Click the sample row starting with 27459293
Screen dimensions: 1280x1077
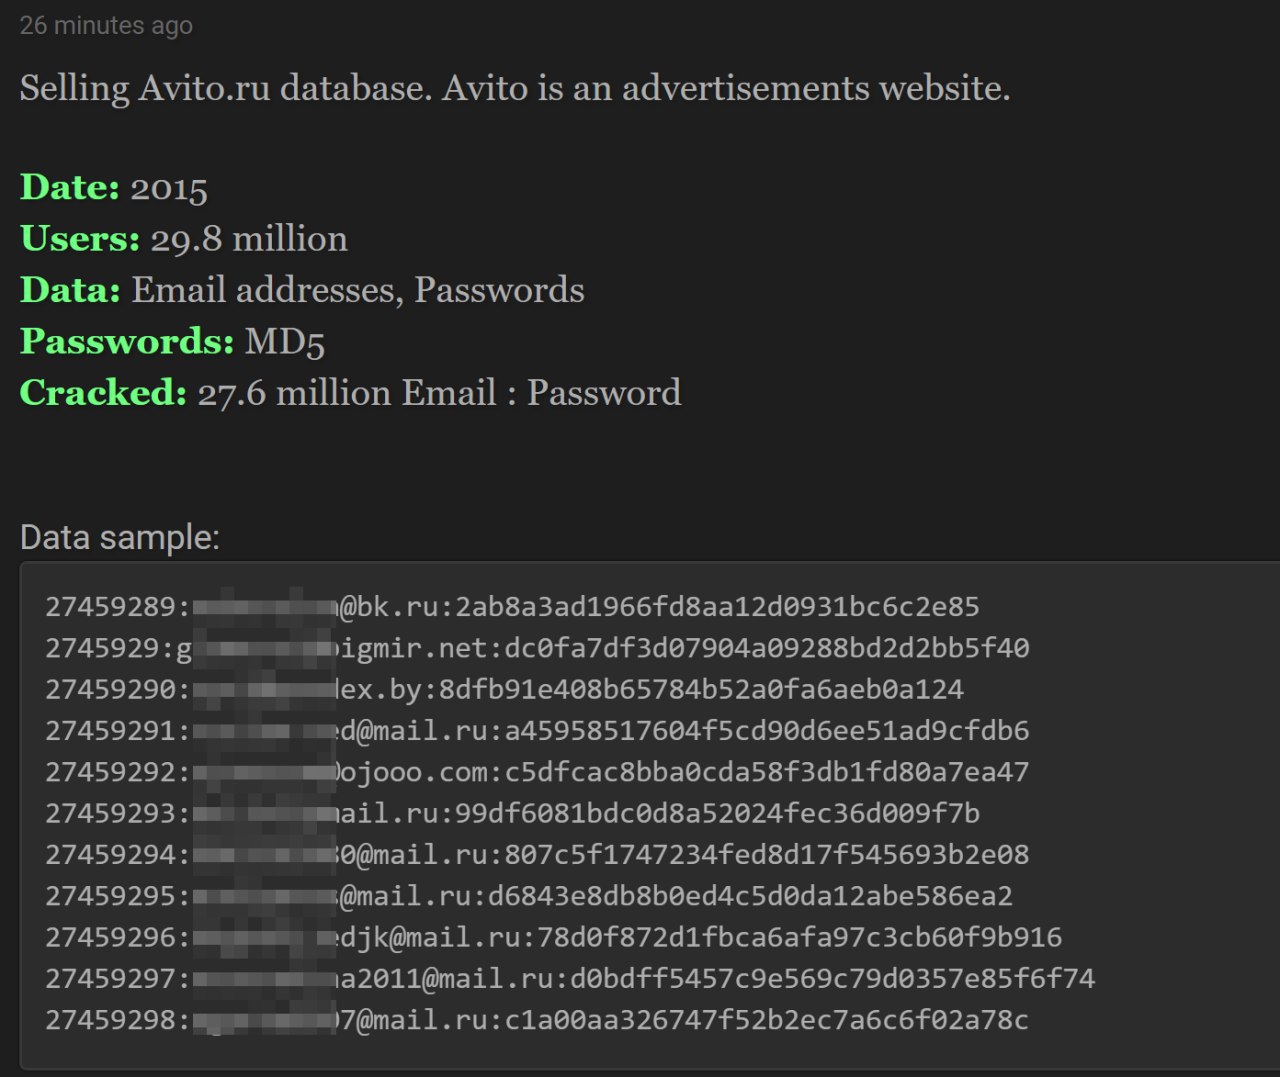[x=512, y=813]
